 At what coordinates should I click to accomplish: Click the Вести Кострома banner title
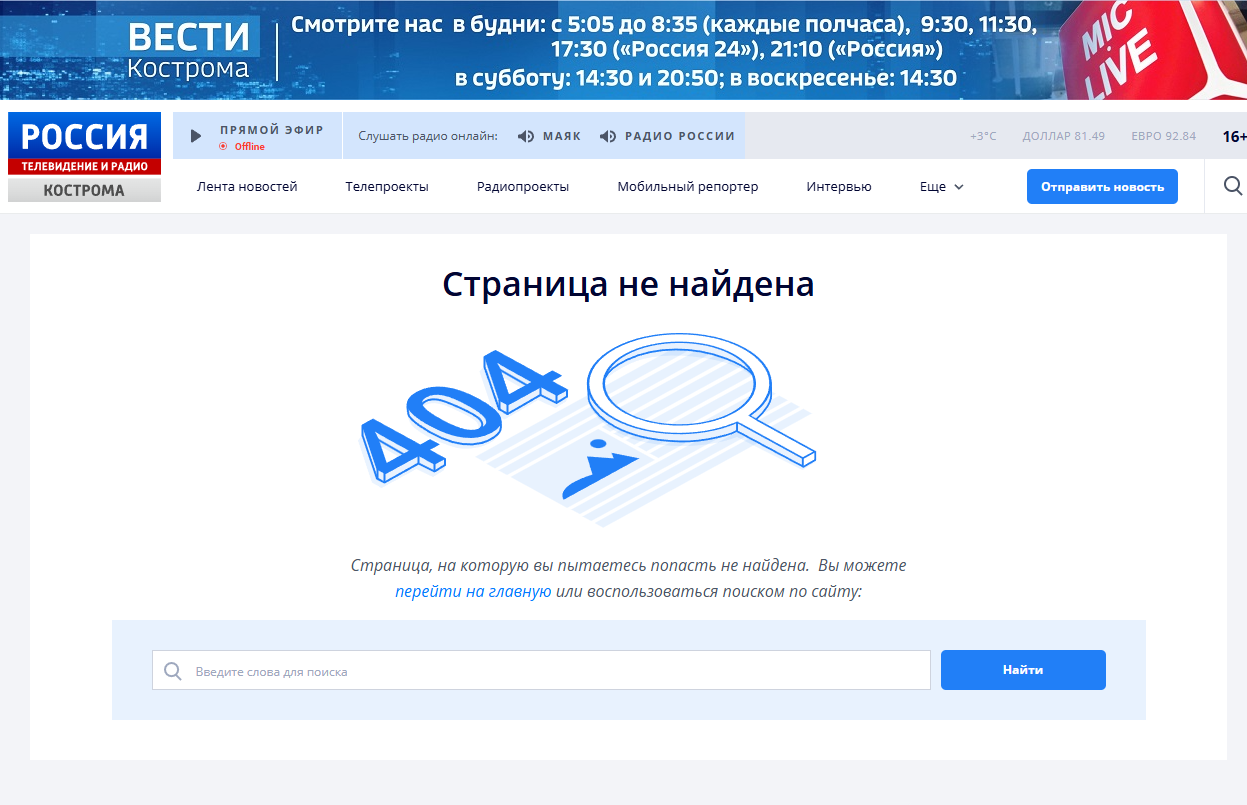tap(189, 50)
